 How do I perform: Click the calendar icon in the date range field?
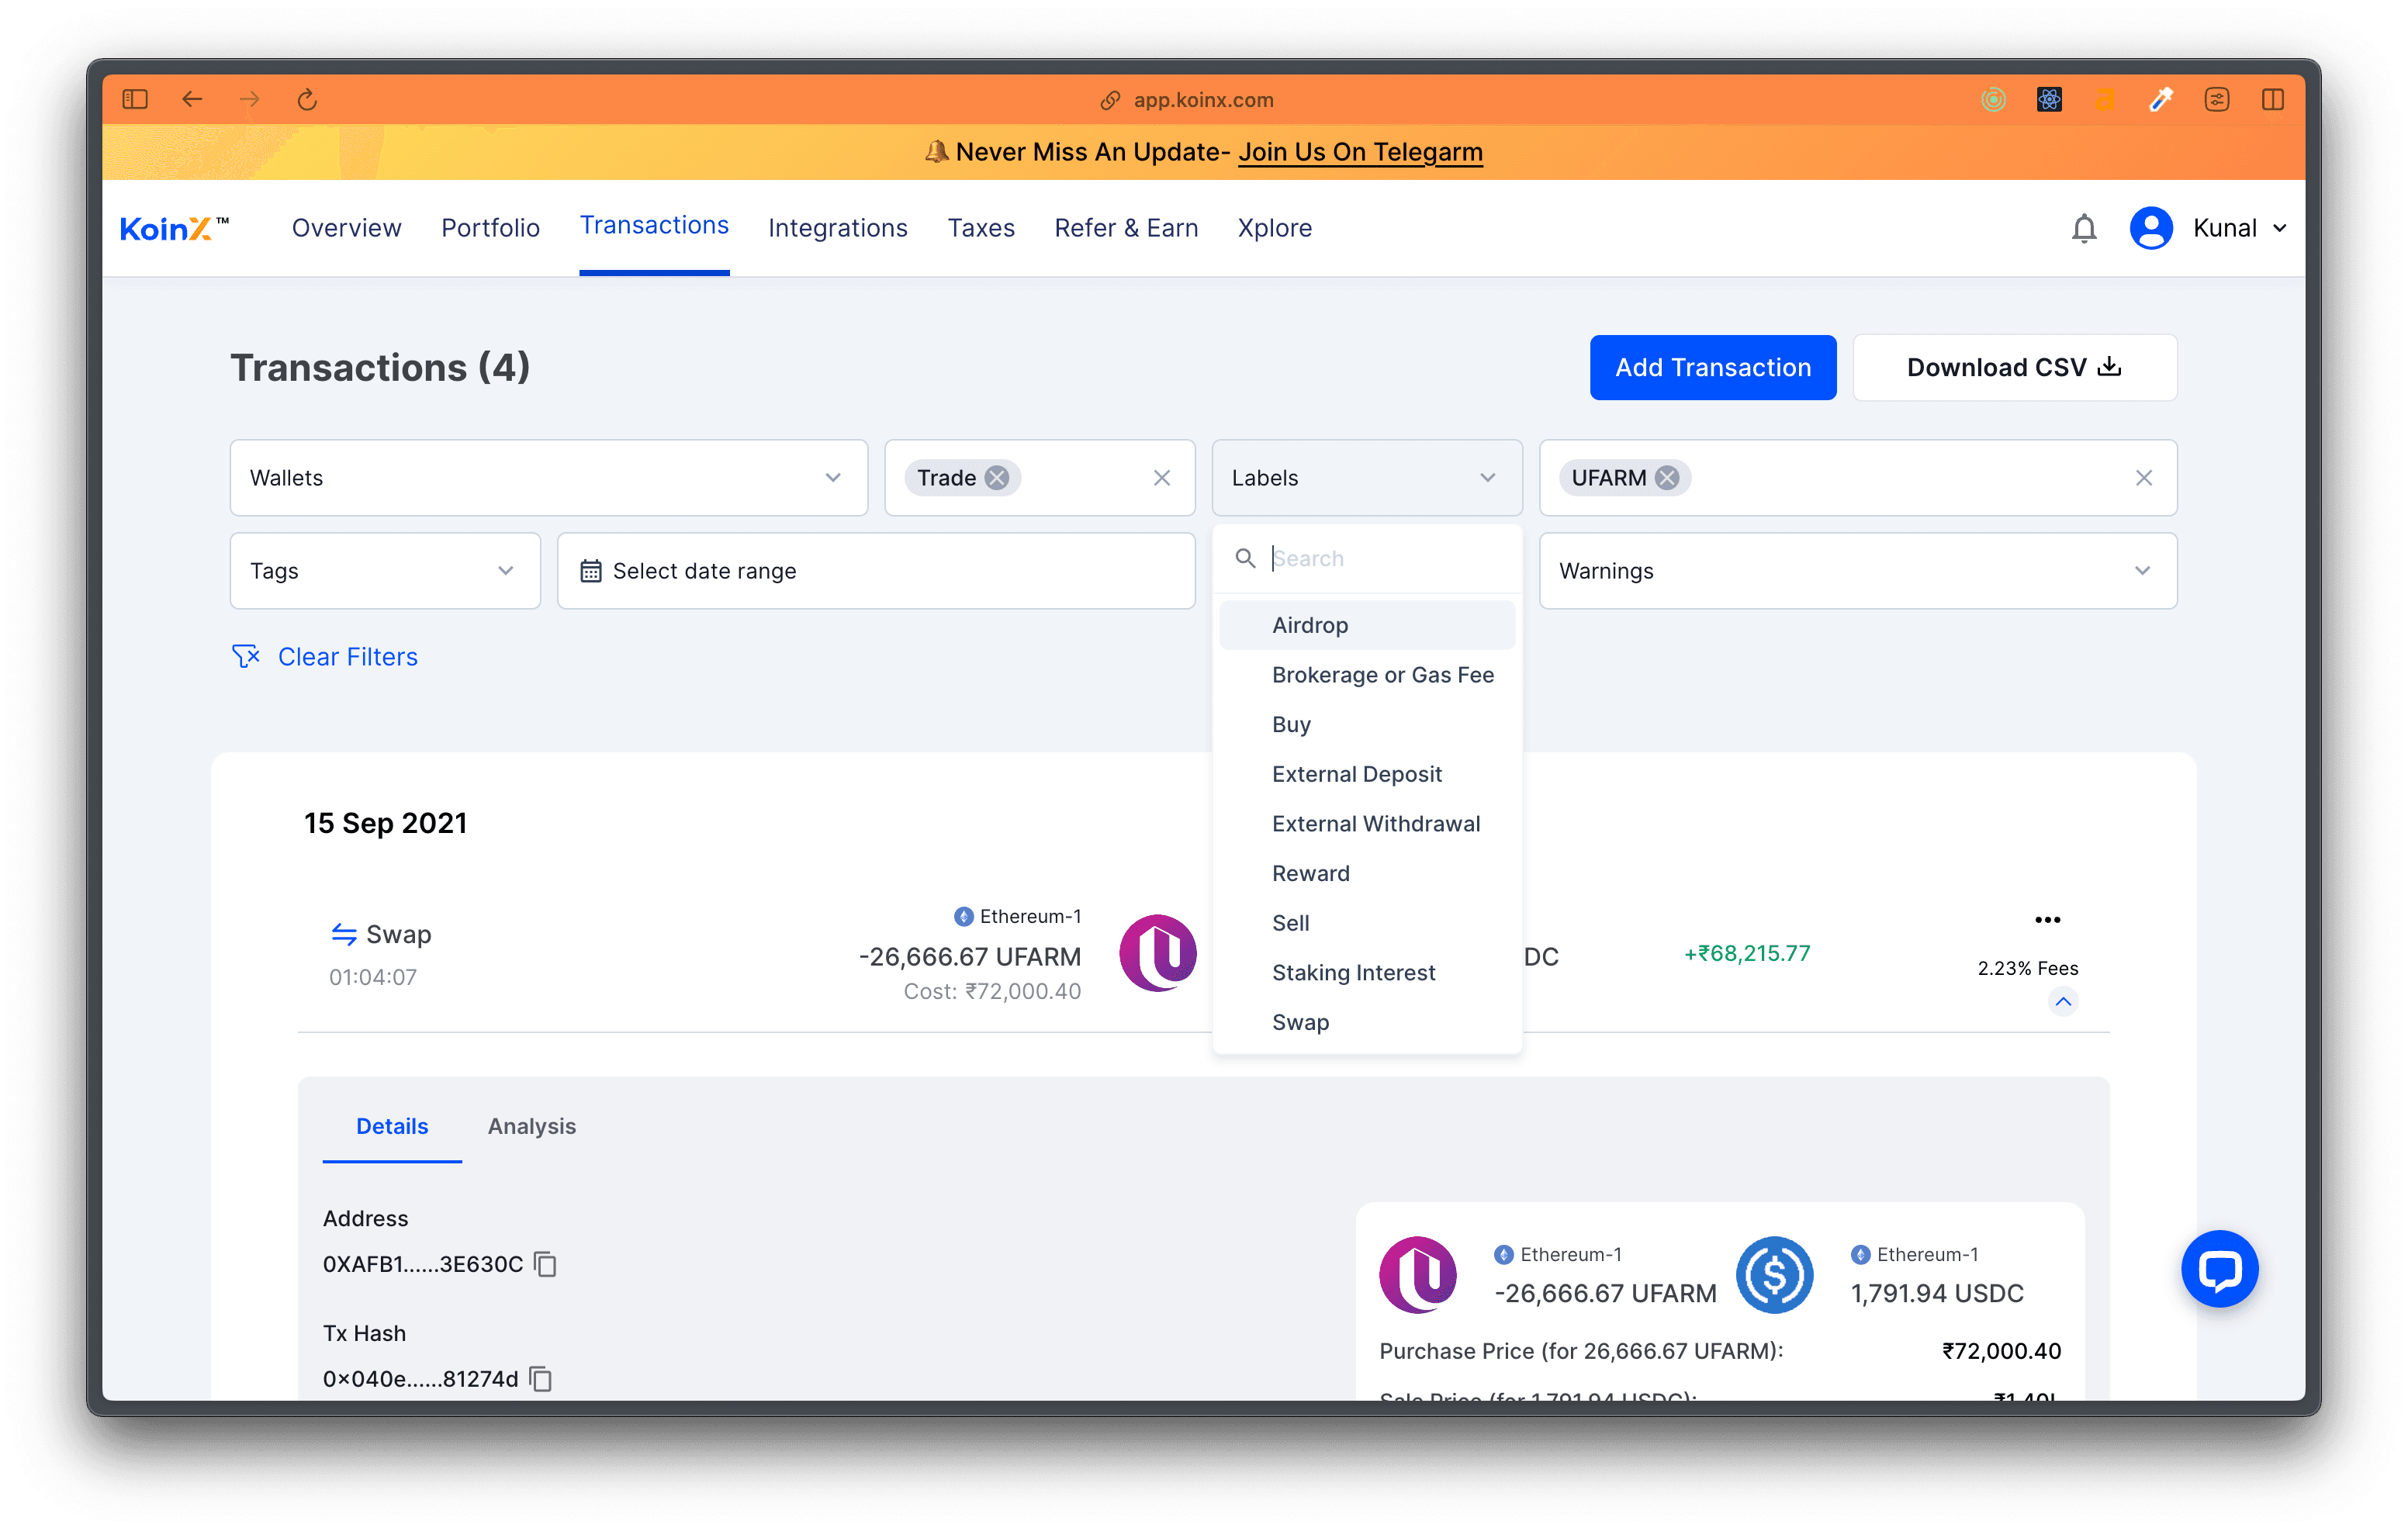click(x=591, y=570)
